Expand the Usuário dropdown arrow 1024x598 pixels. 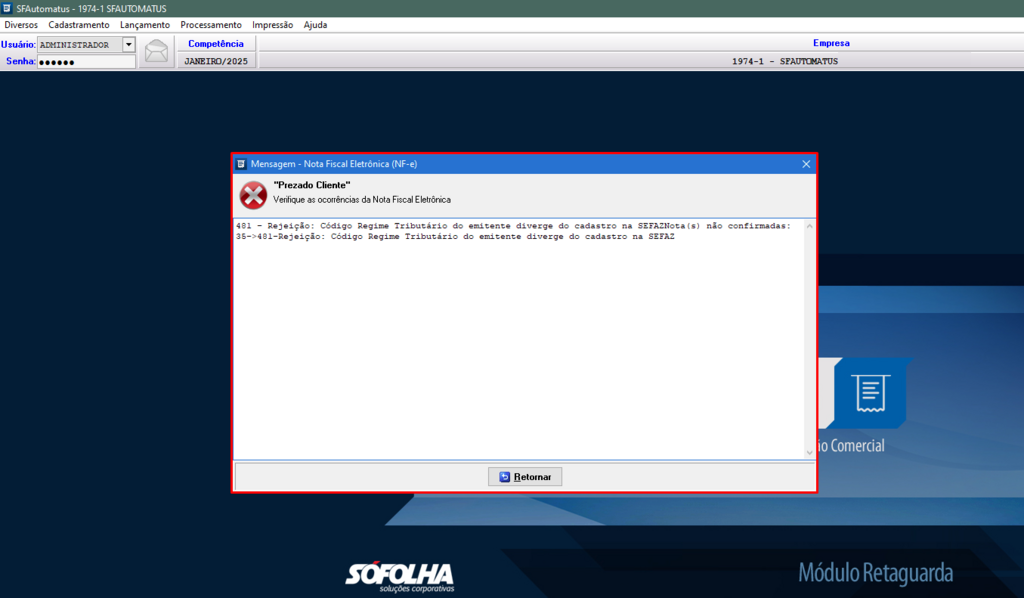click(x=128, y=44)
